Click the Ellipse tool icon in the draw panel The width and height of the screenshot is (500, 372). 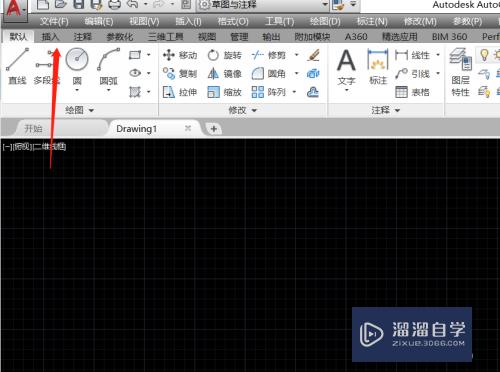pos(135,73)
